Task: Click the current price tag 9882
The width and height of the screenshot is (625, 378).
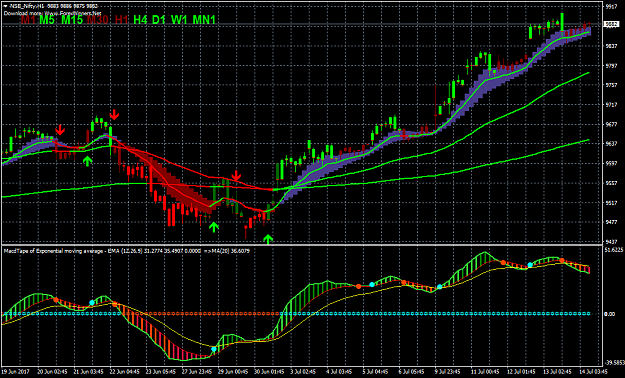Action: coord(611,24)
